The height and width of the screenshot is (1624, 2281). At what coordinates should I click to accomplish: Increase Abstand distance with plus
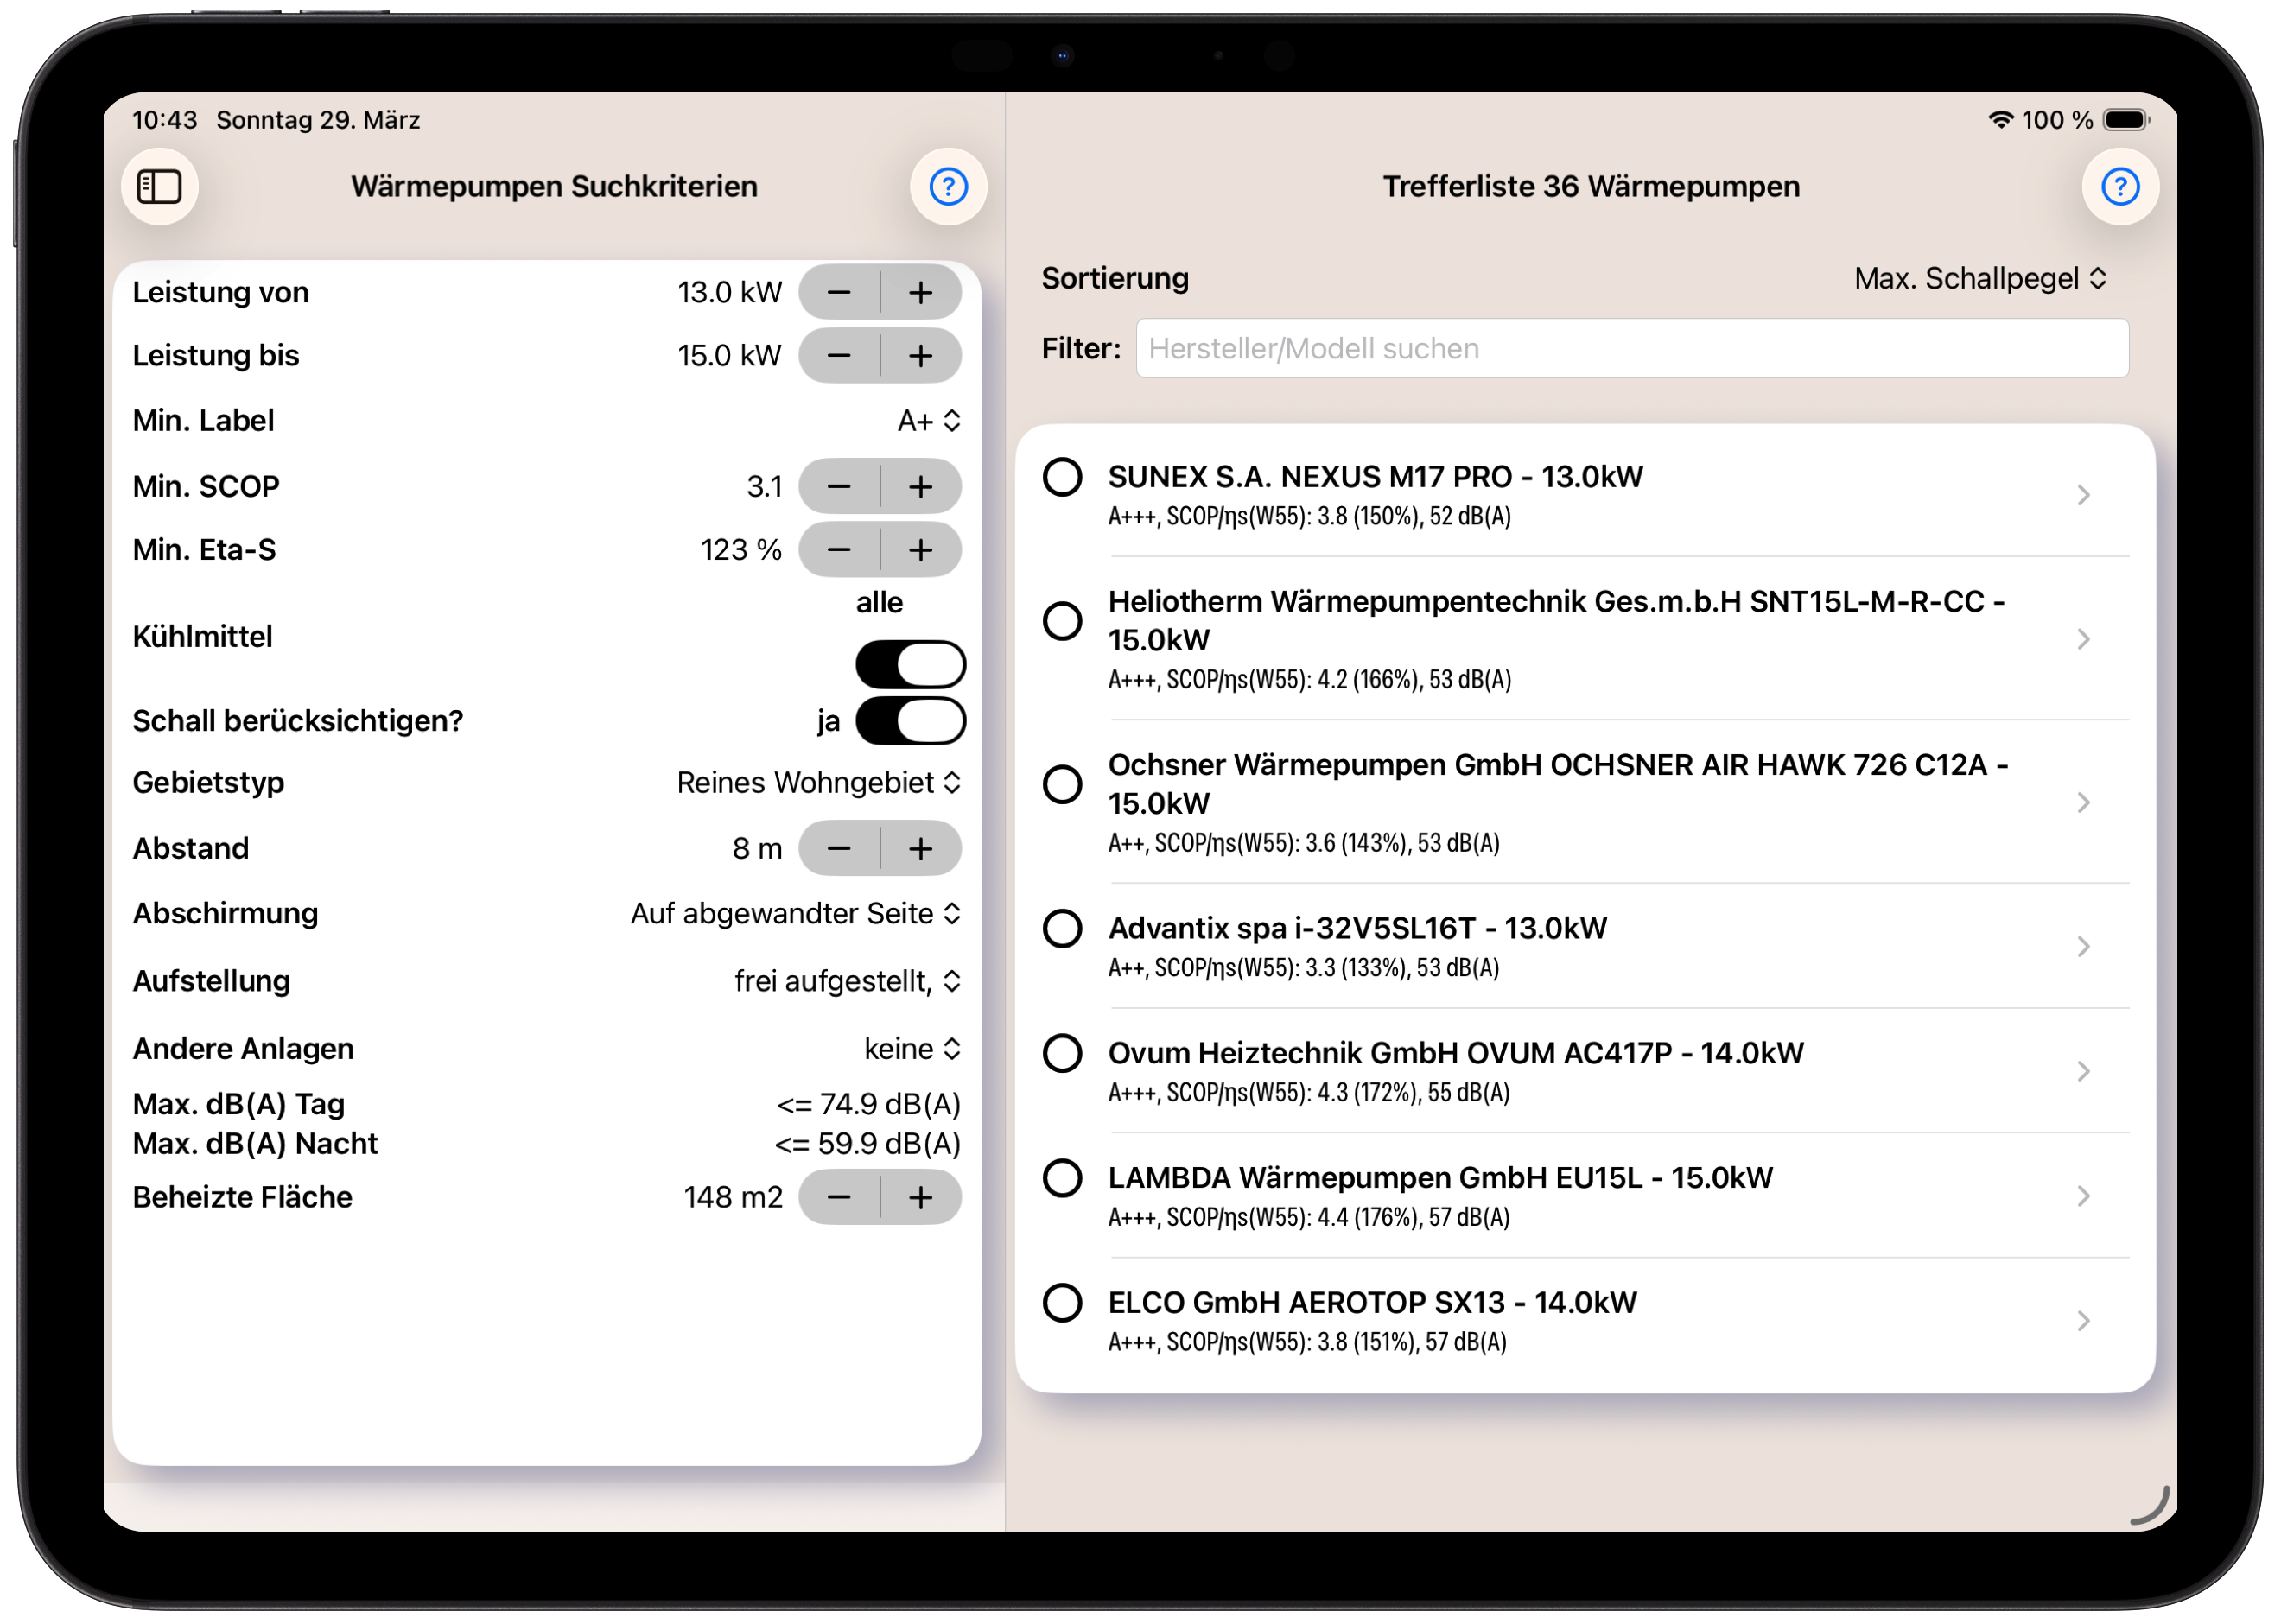(920, 849)
